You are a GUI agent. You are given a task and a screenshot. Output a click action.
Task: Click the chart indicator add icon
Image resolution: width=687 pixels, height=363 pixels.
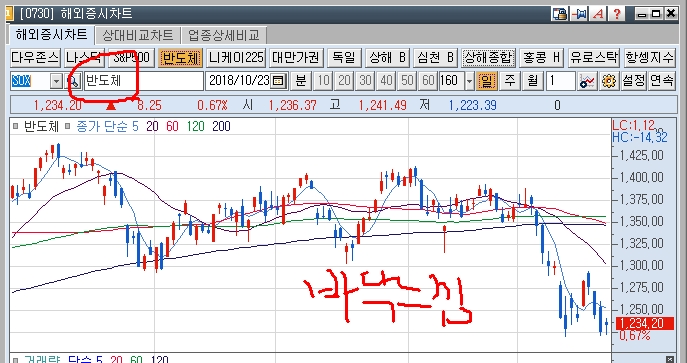point(587,81)
